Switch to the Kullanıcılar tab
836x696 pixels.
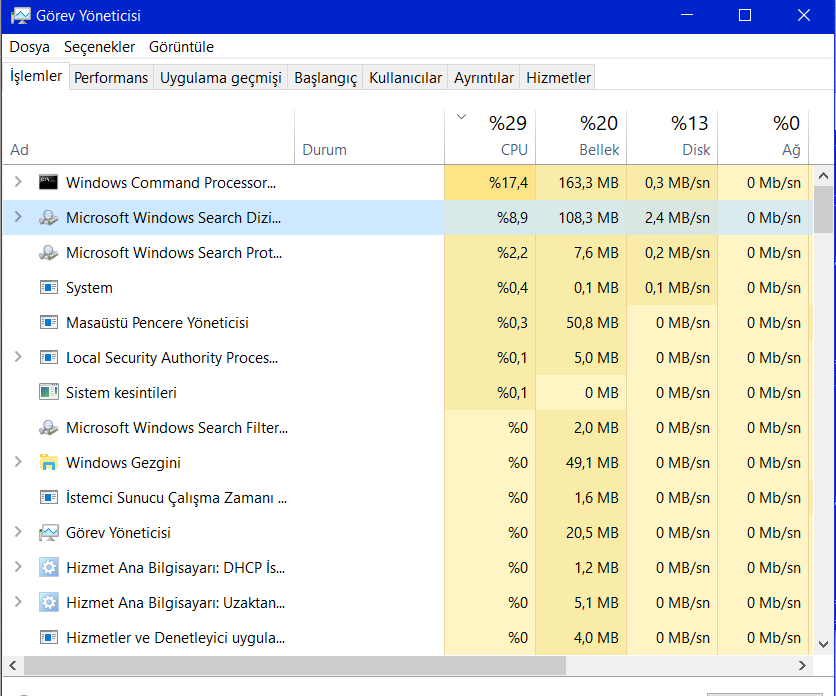coord(405,78)
